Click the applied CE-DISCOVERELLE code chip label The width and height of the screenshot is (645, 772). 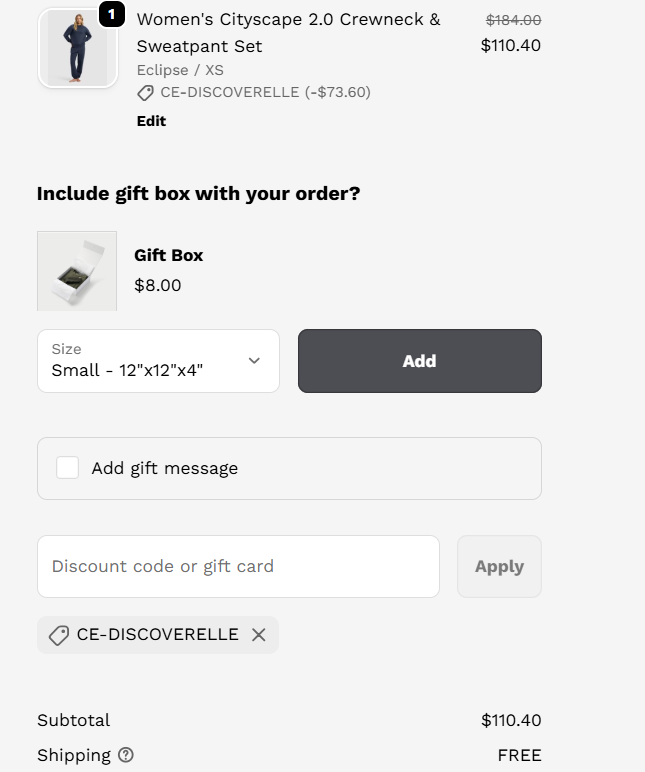coord(158,635)
